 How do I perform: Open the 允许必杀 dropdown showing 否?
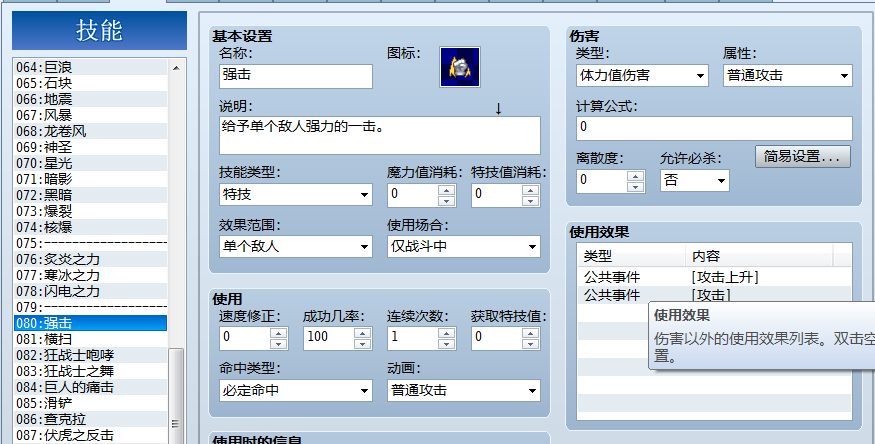pos(695,181)
